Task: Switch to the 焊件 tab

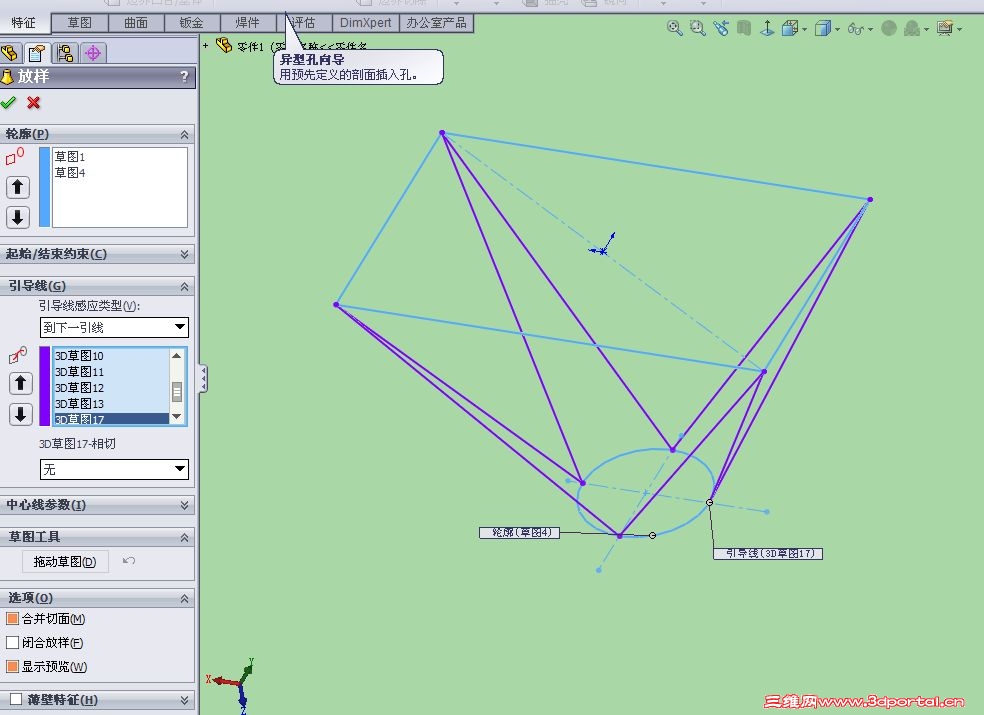Action: tap(247, 23)
